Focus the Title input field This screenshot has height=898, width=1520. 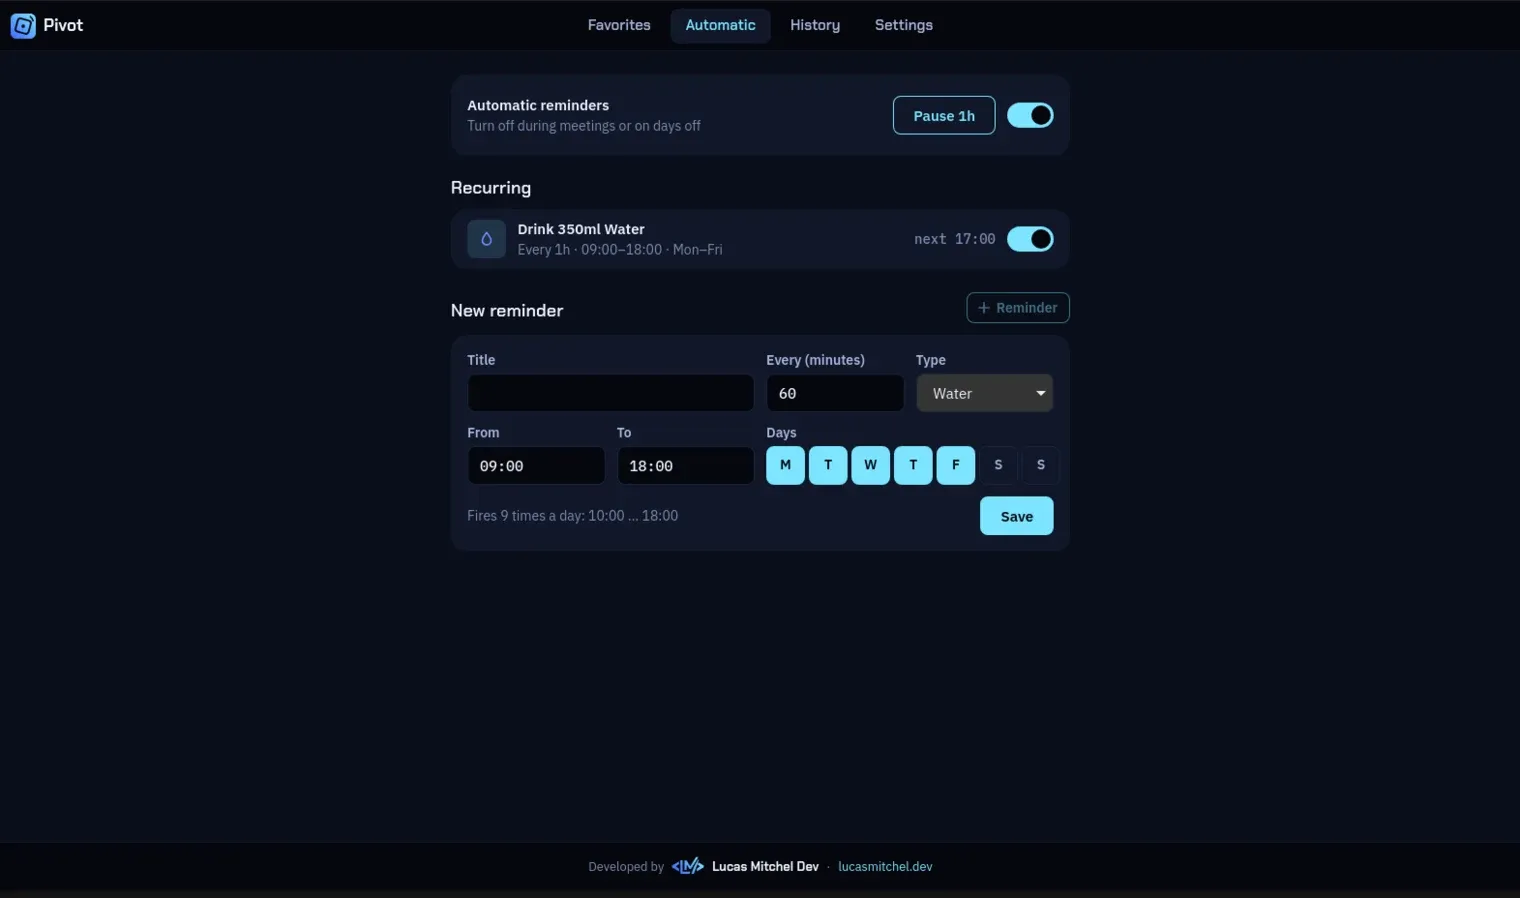(610, 393)
